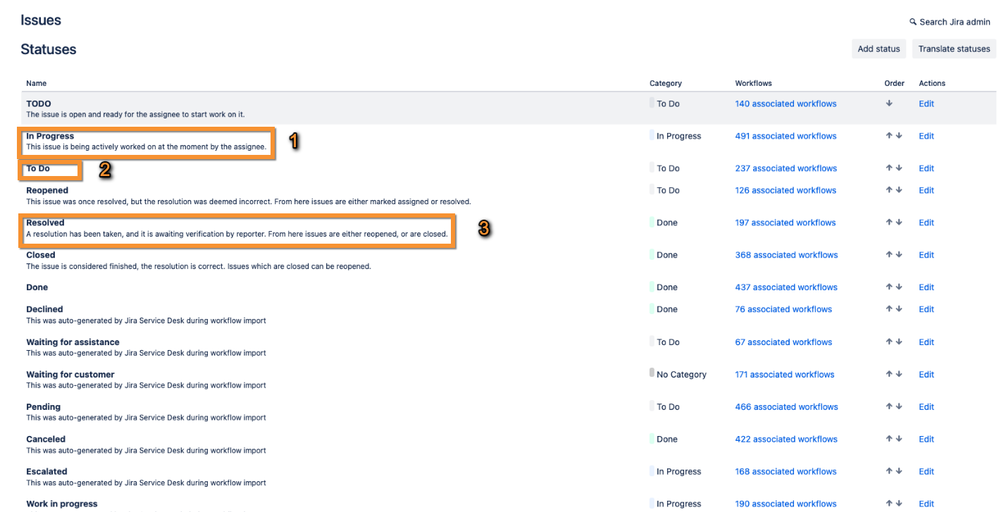The width and height of the screenshot is (999, 512).
Task: Open 491 associated workflows link
Action: tap(786, 136)
